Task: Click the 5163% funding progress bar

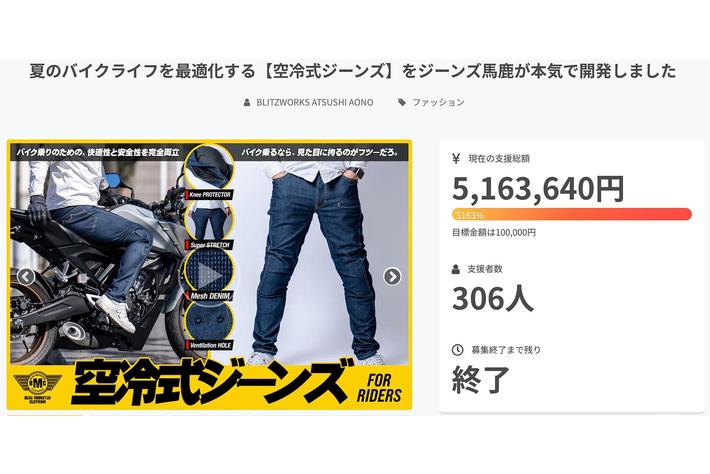Action: pos(571,214)
